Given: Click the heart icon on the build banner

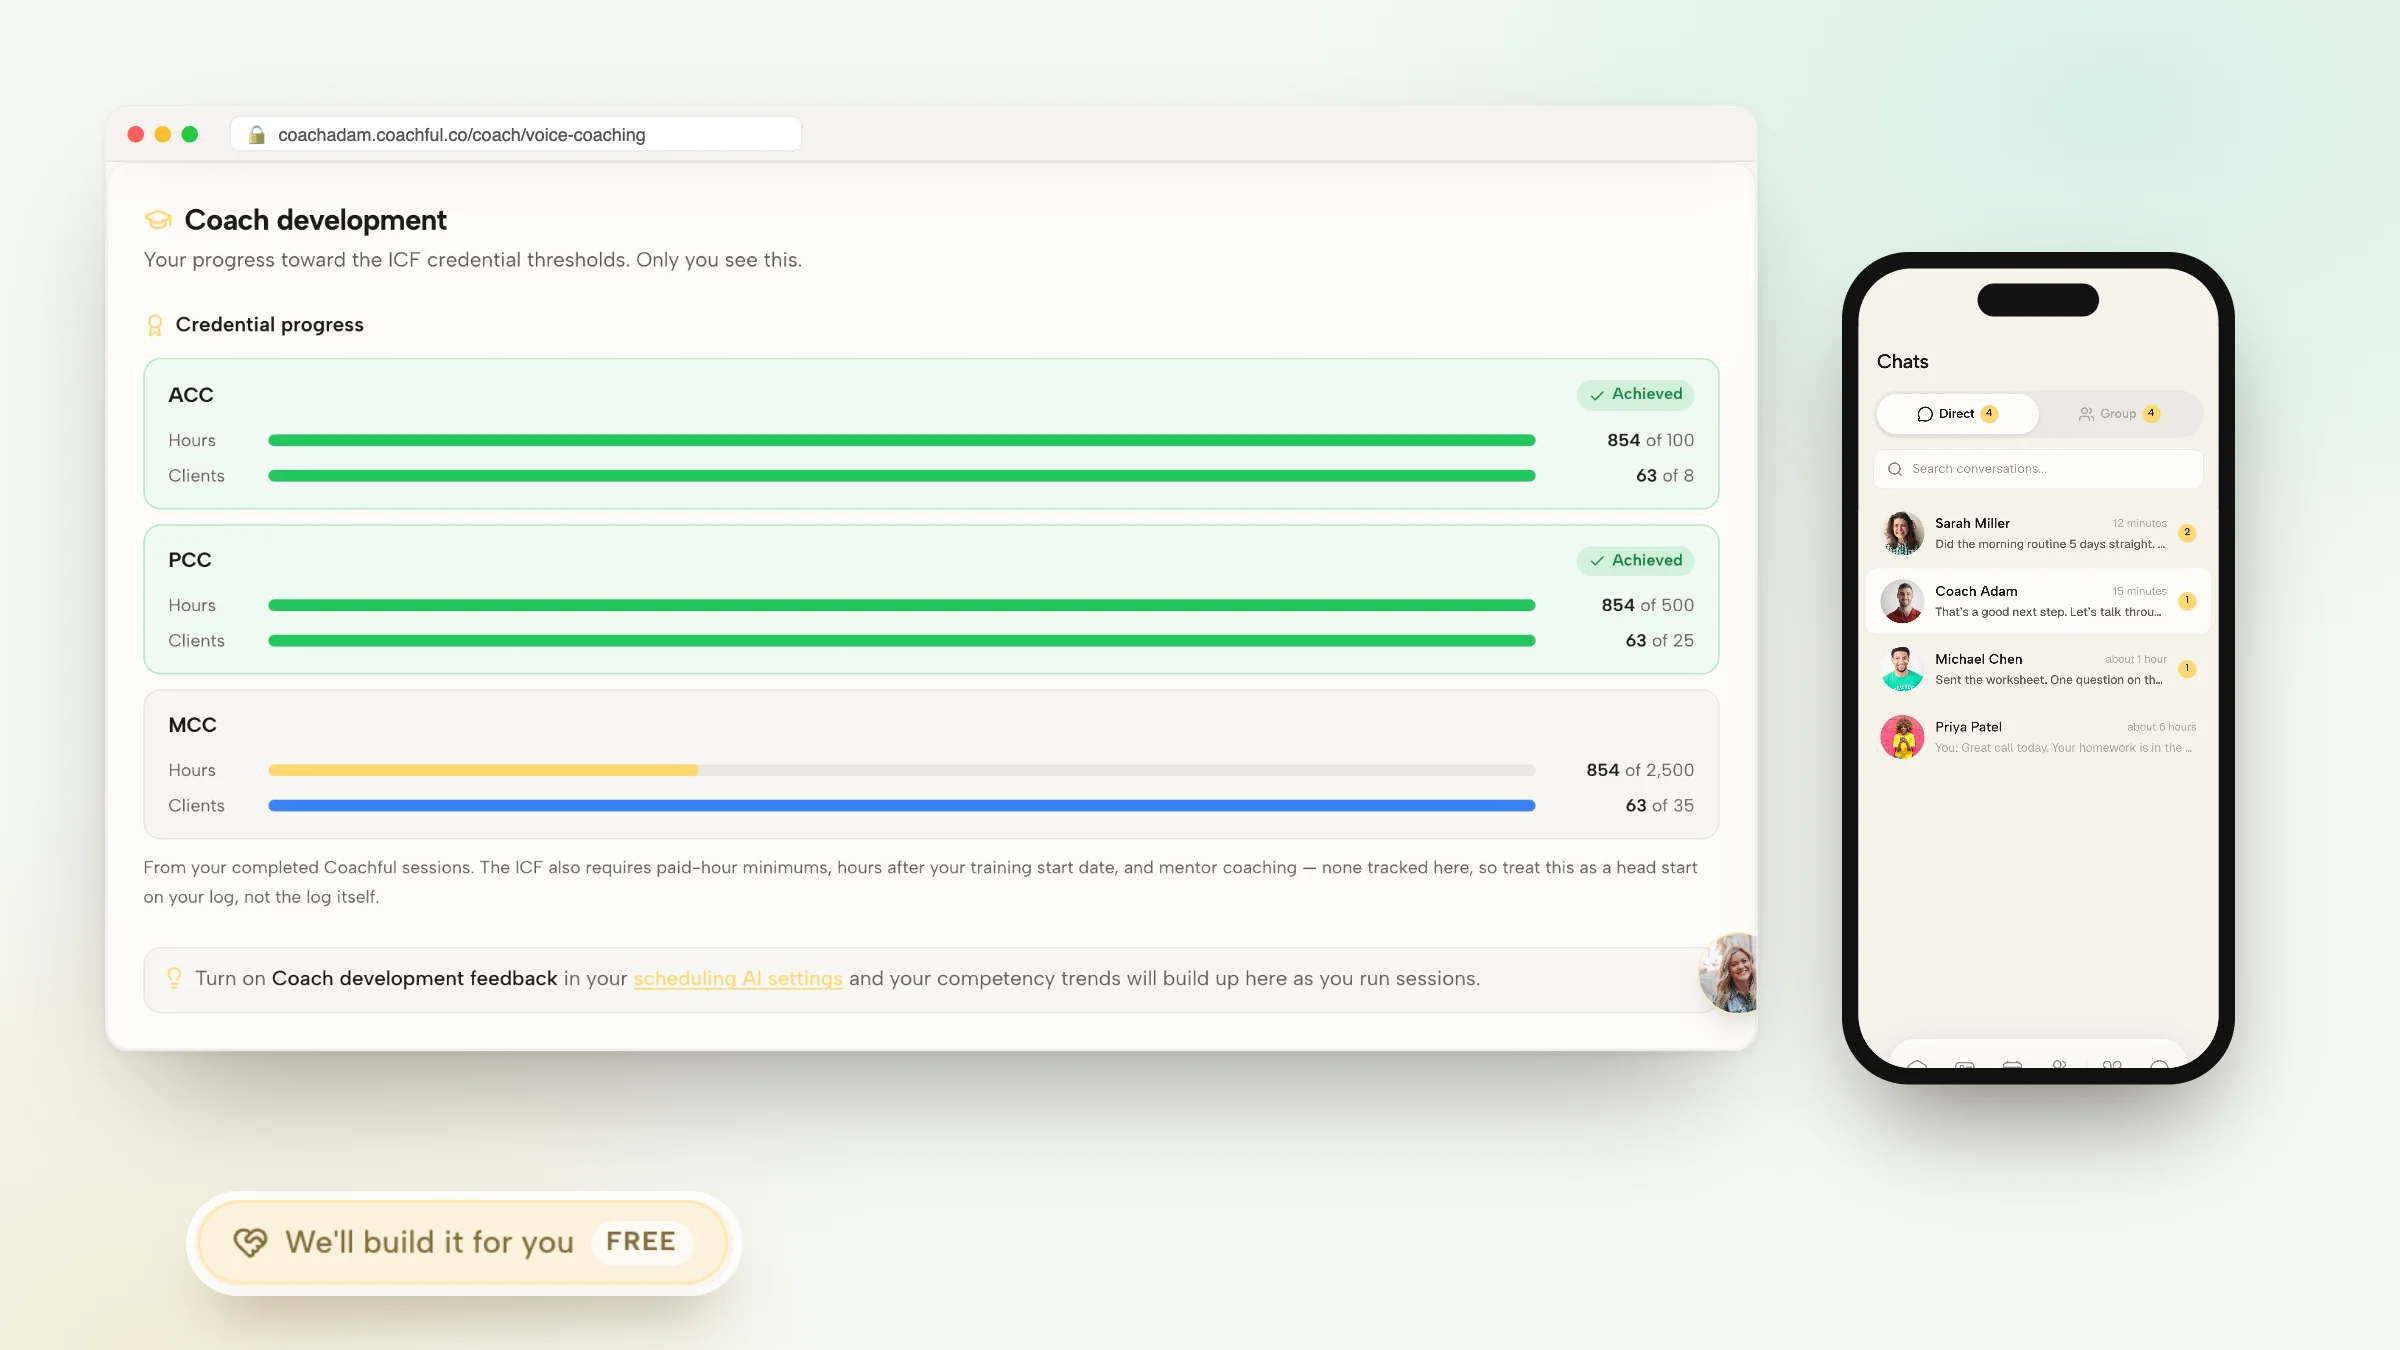Looking at the screenshot, I should point(250,1242).
